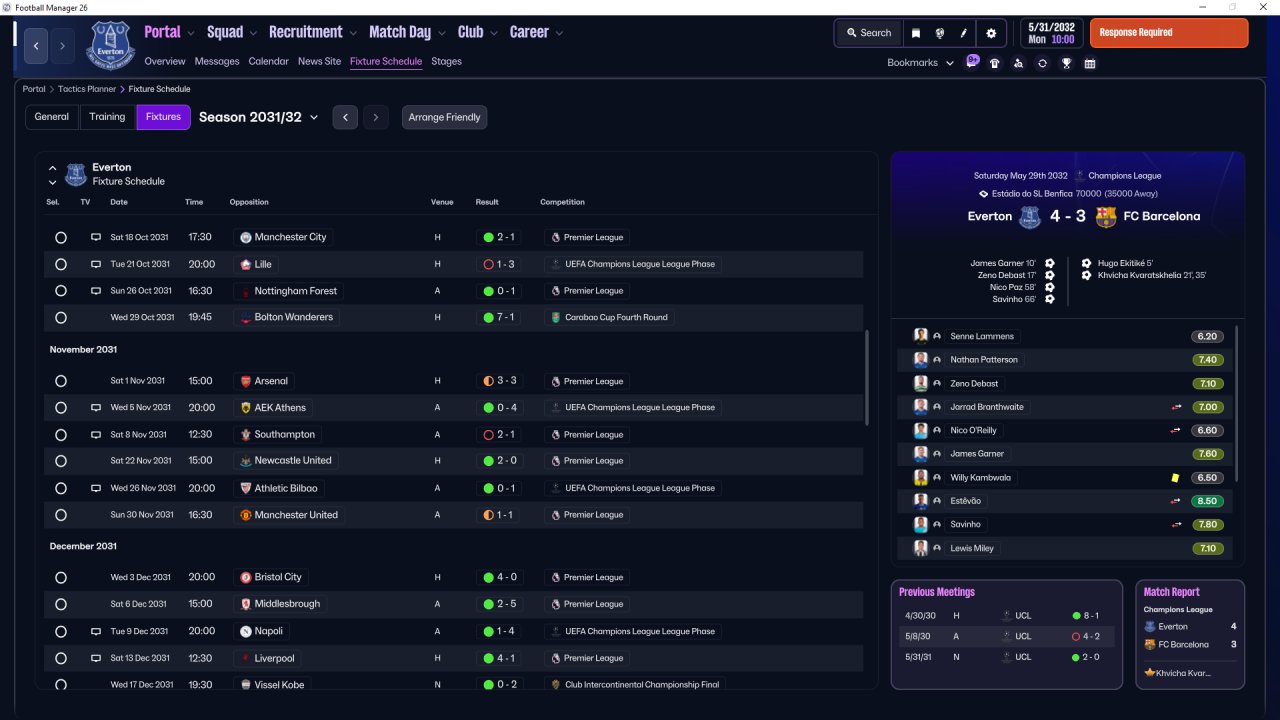Click the player search scouting bookmark icon
The width and height of the screenshot is (1280, 720).
pos(1018,63)
